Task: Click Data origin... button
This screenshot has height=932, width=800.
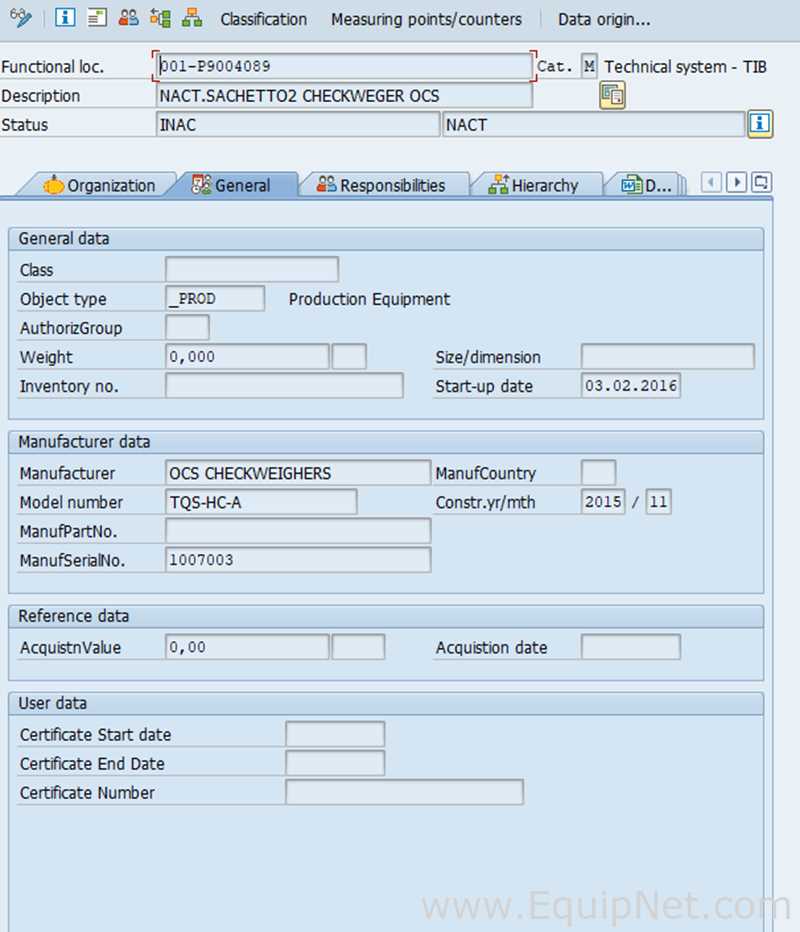Action: [x=604, y=20]
